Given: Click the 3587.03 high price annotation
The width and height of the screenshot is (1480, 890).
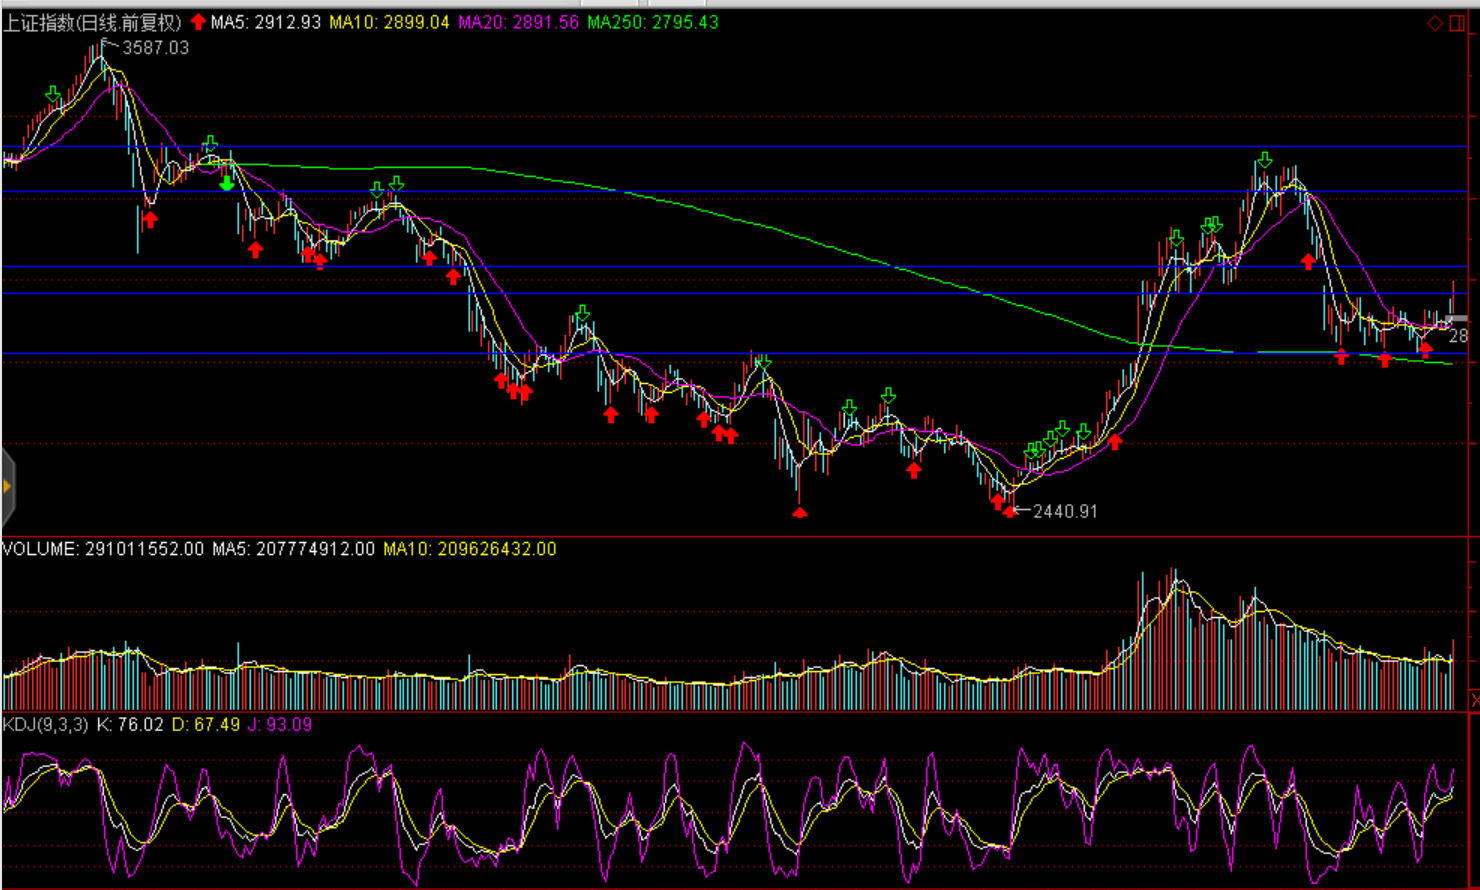Looking at the screenshot, I should [x=155, y=48].
